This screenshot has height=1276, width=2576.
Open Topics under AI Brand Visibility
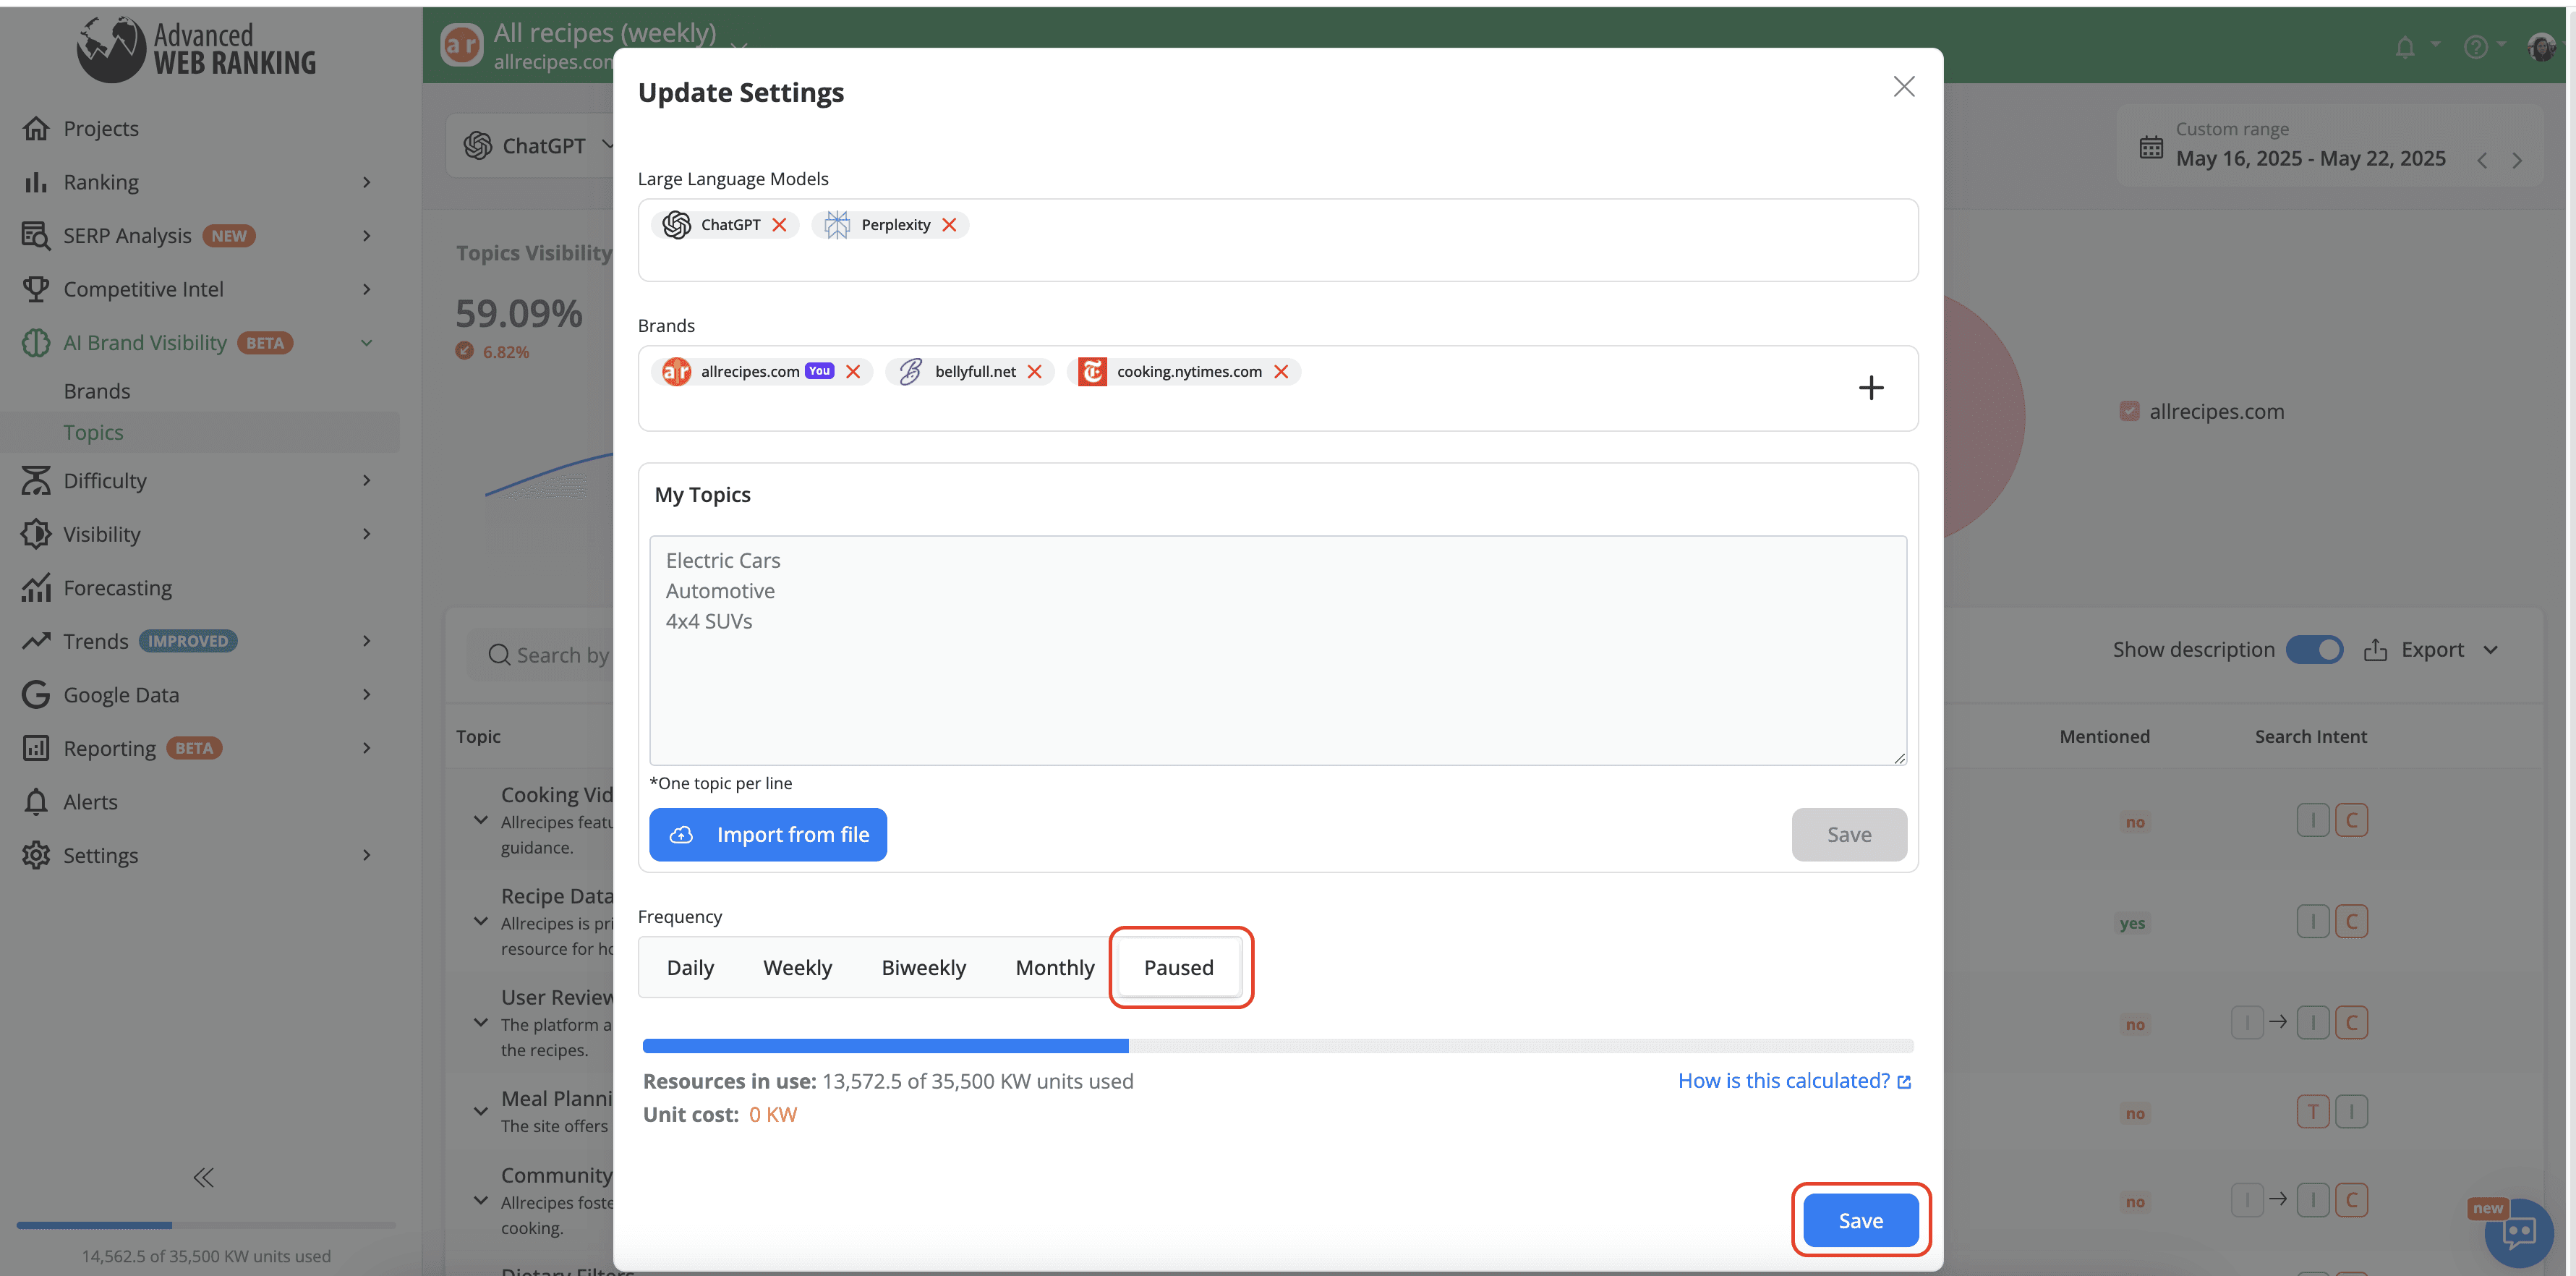coord(93,433)
